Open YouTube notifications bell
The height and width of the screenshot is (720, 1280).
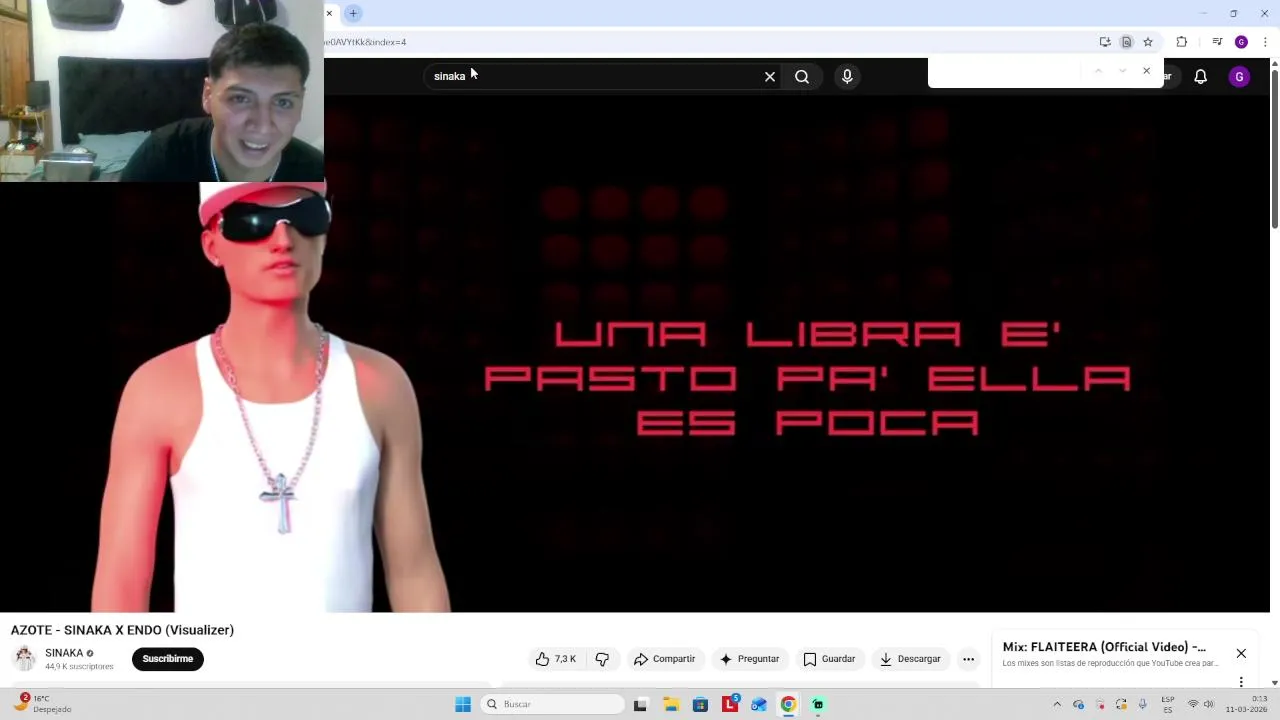pyautogui.click(x=1201, y=77)
